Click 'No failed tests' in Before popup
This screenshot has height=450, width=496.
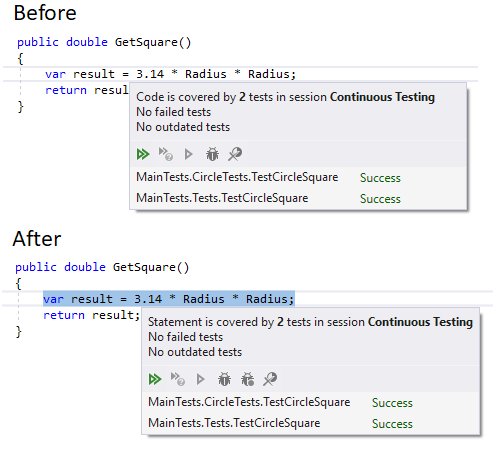(173, 112)
